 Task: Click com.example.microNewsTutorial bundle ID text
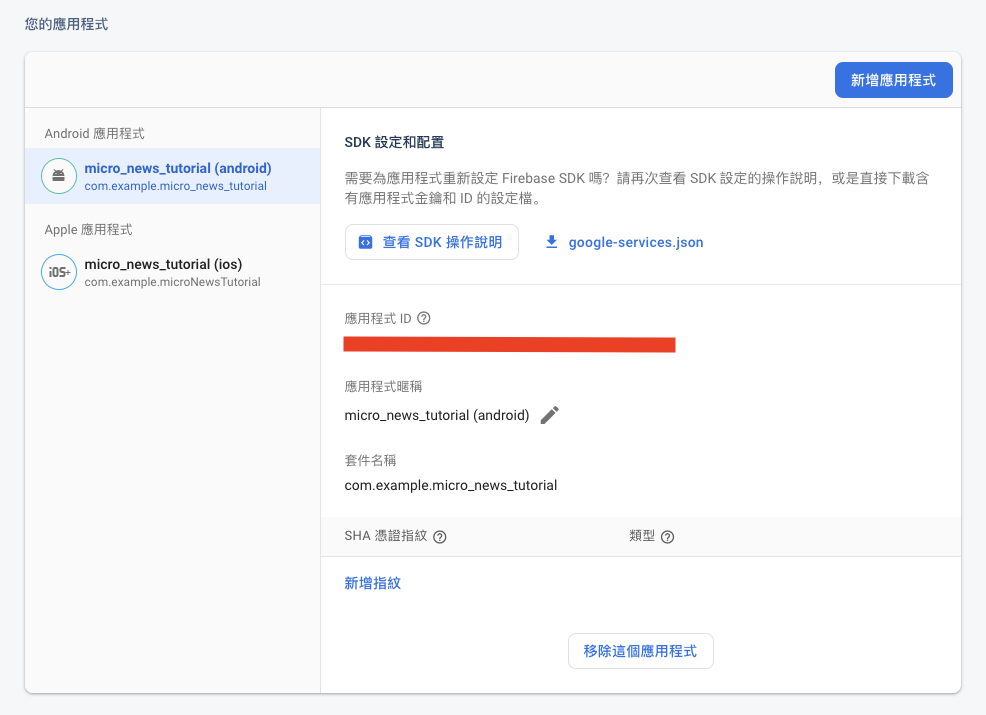click(x=172, y=282)
